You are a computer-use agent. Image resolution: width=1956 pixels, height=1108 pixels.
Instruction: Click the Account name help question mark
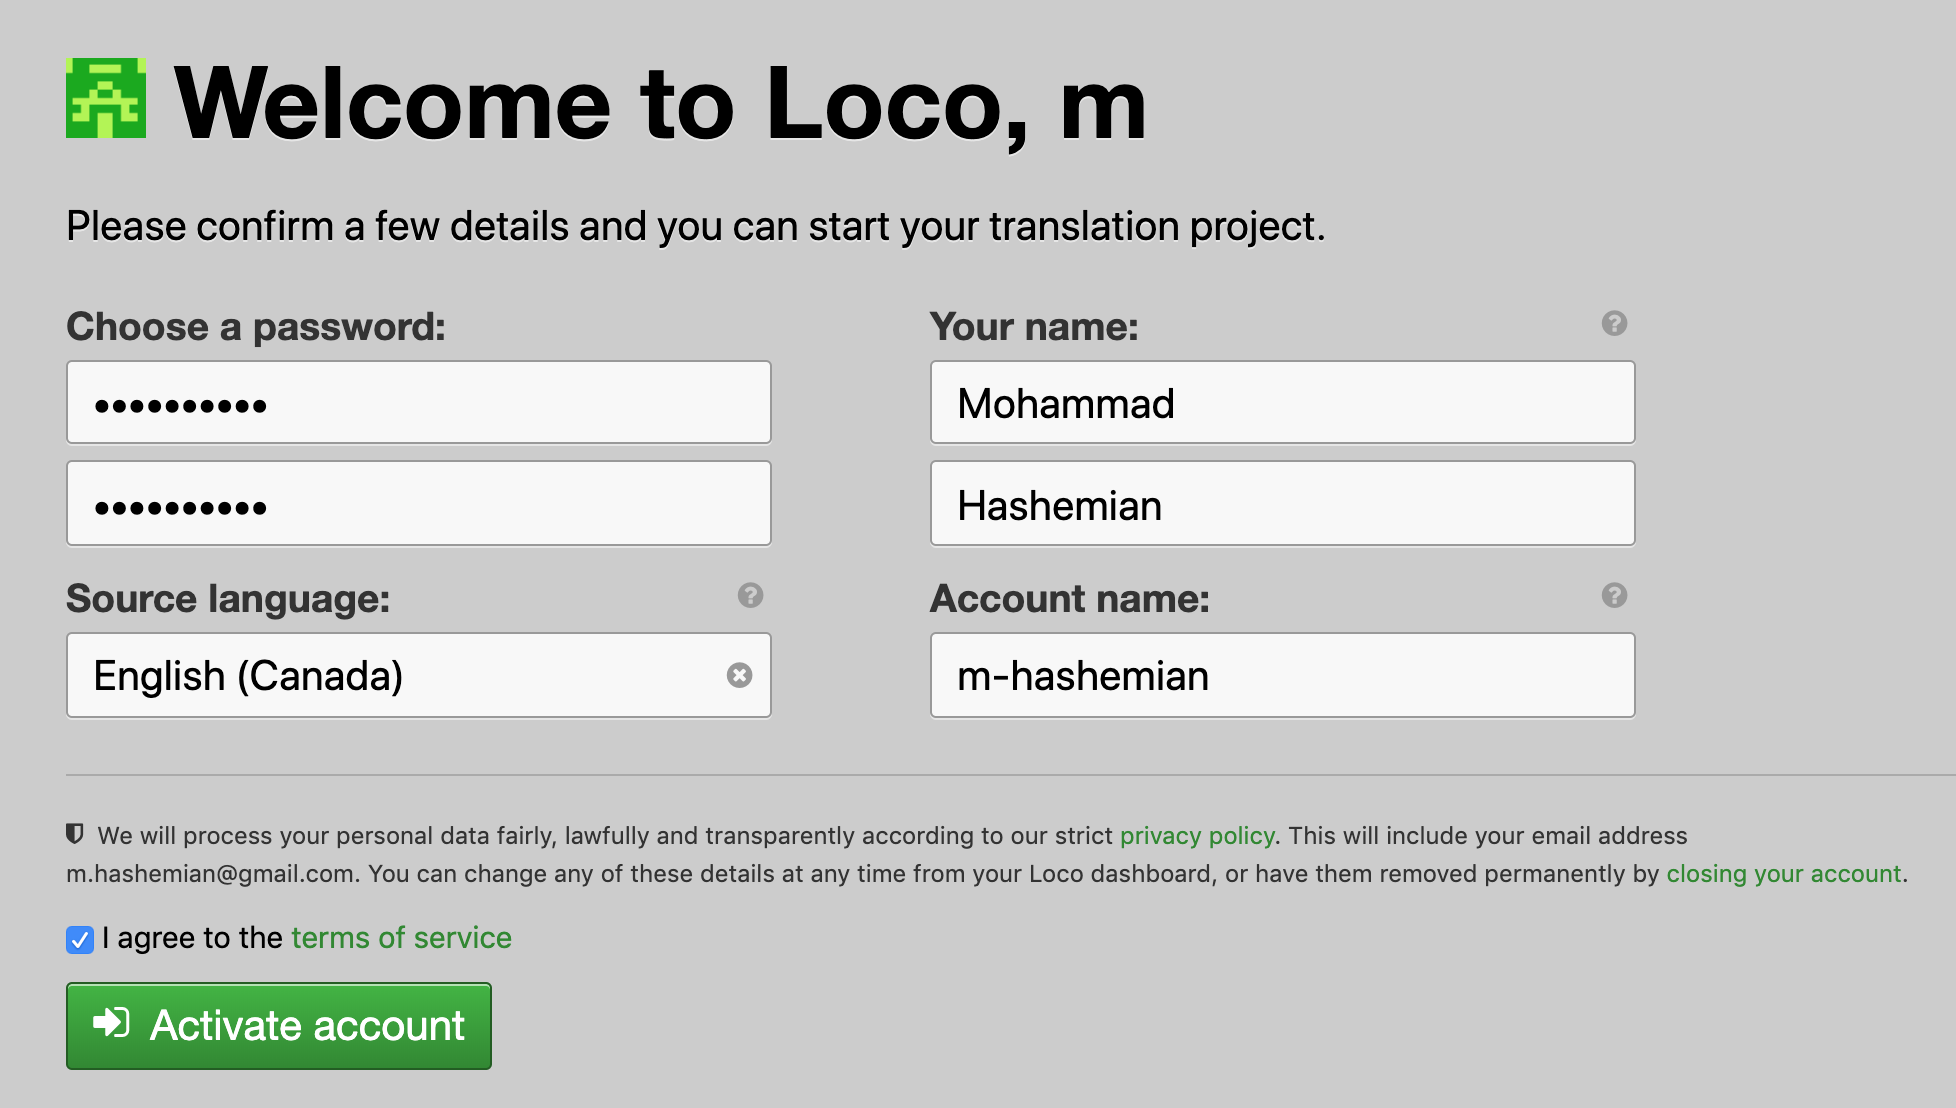(1614, 595)
